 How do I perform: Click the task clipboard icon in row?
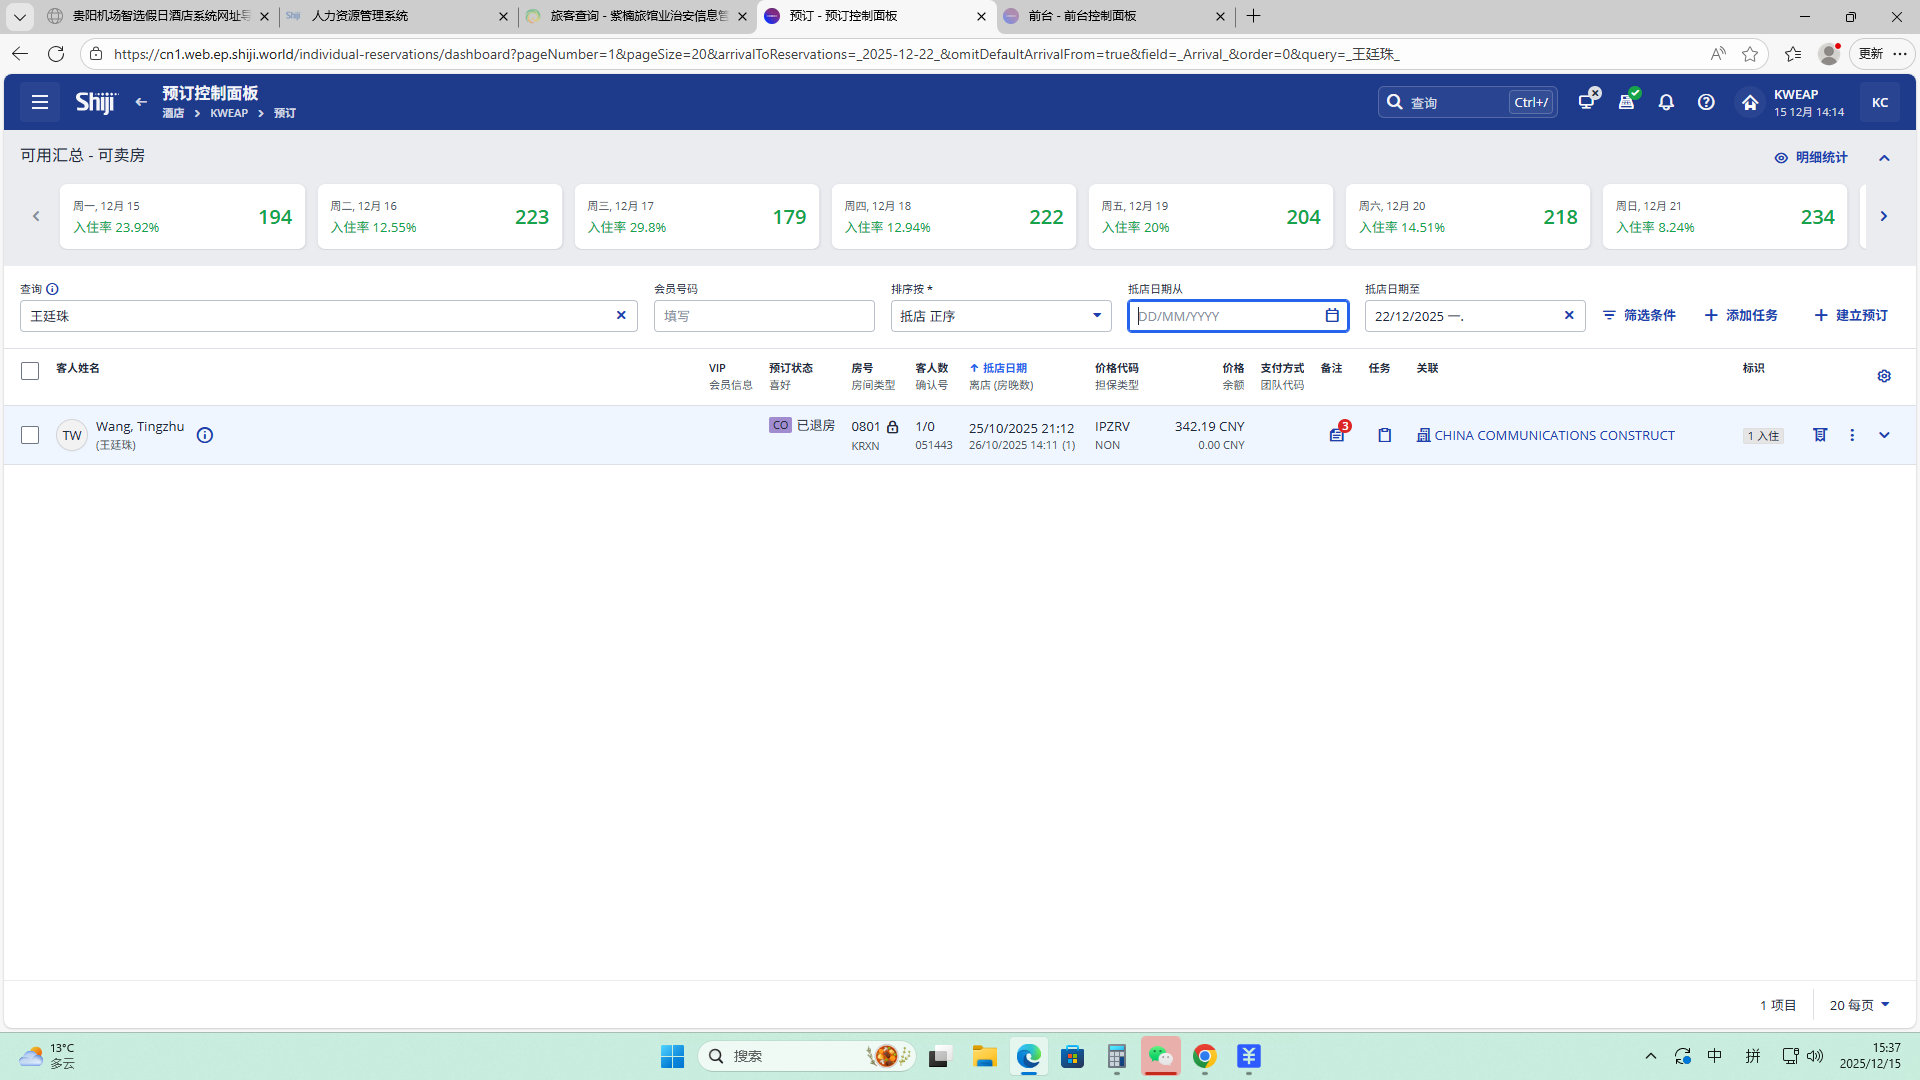coord(1384,435)
